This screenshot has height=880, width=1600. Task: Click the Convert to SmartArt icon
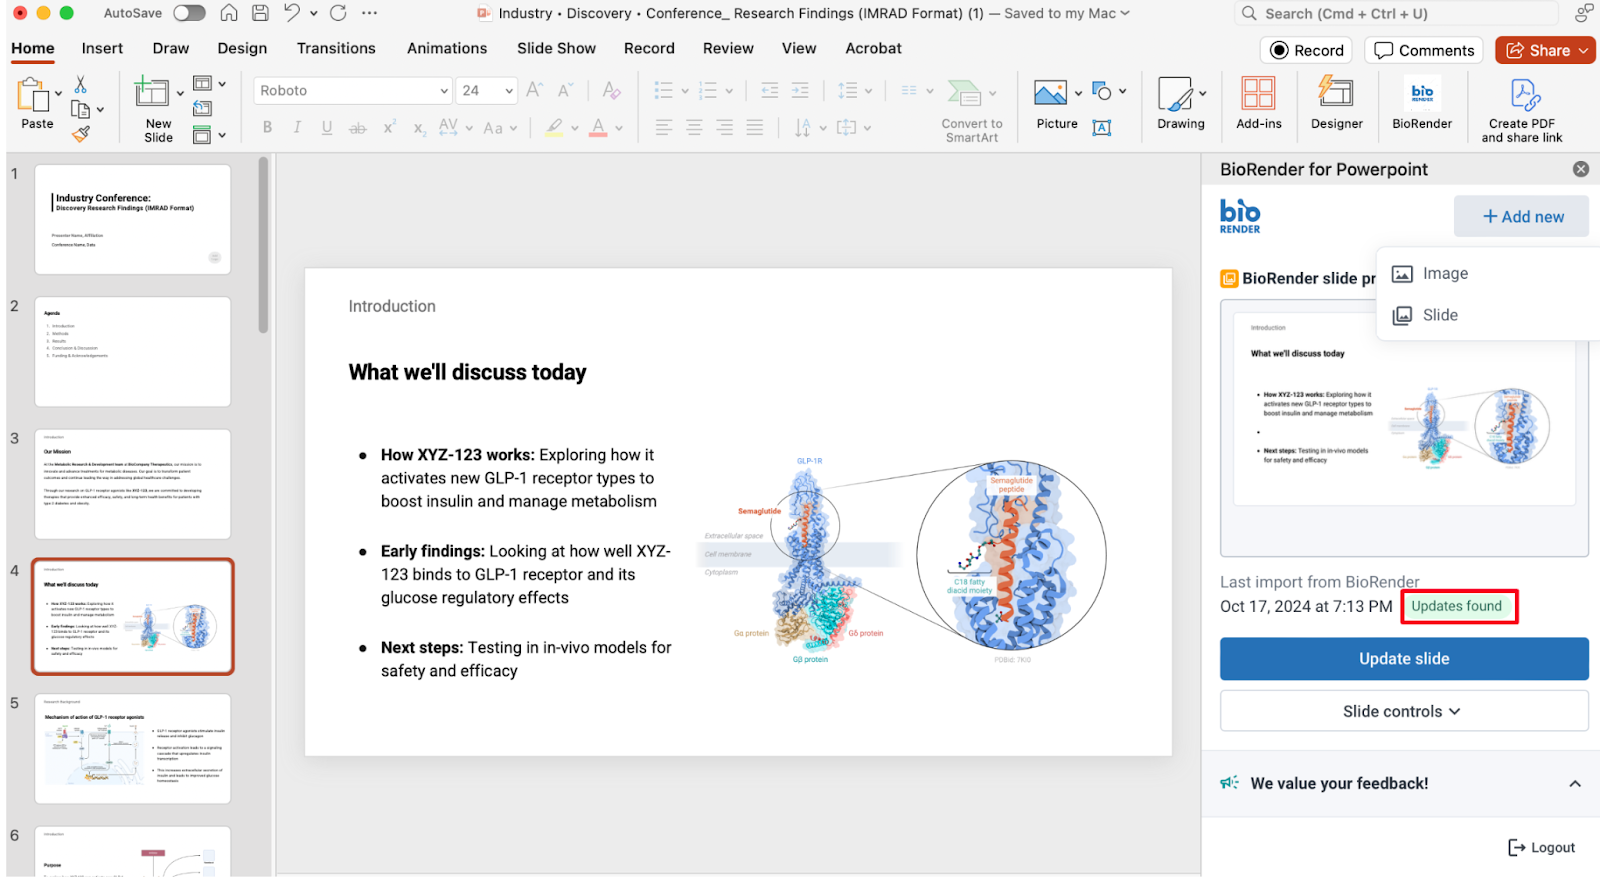(965, 94)
